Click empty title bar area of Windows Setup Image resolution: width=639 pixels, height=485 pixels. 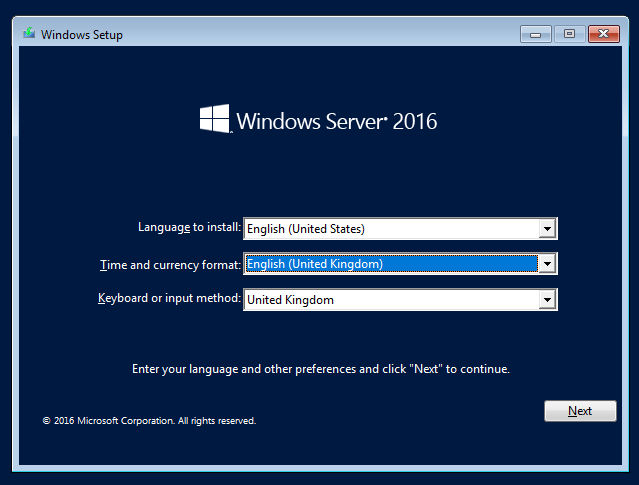320,34
